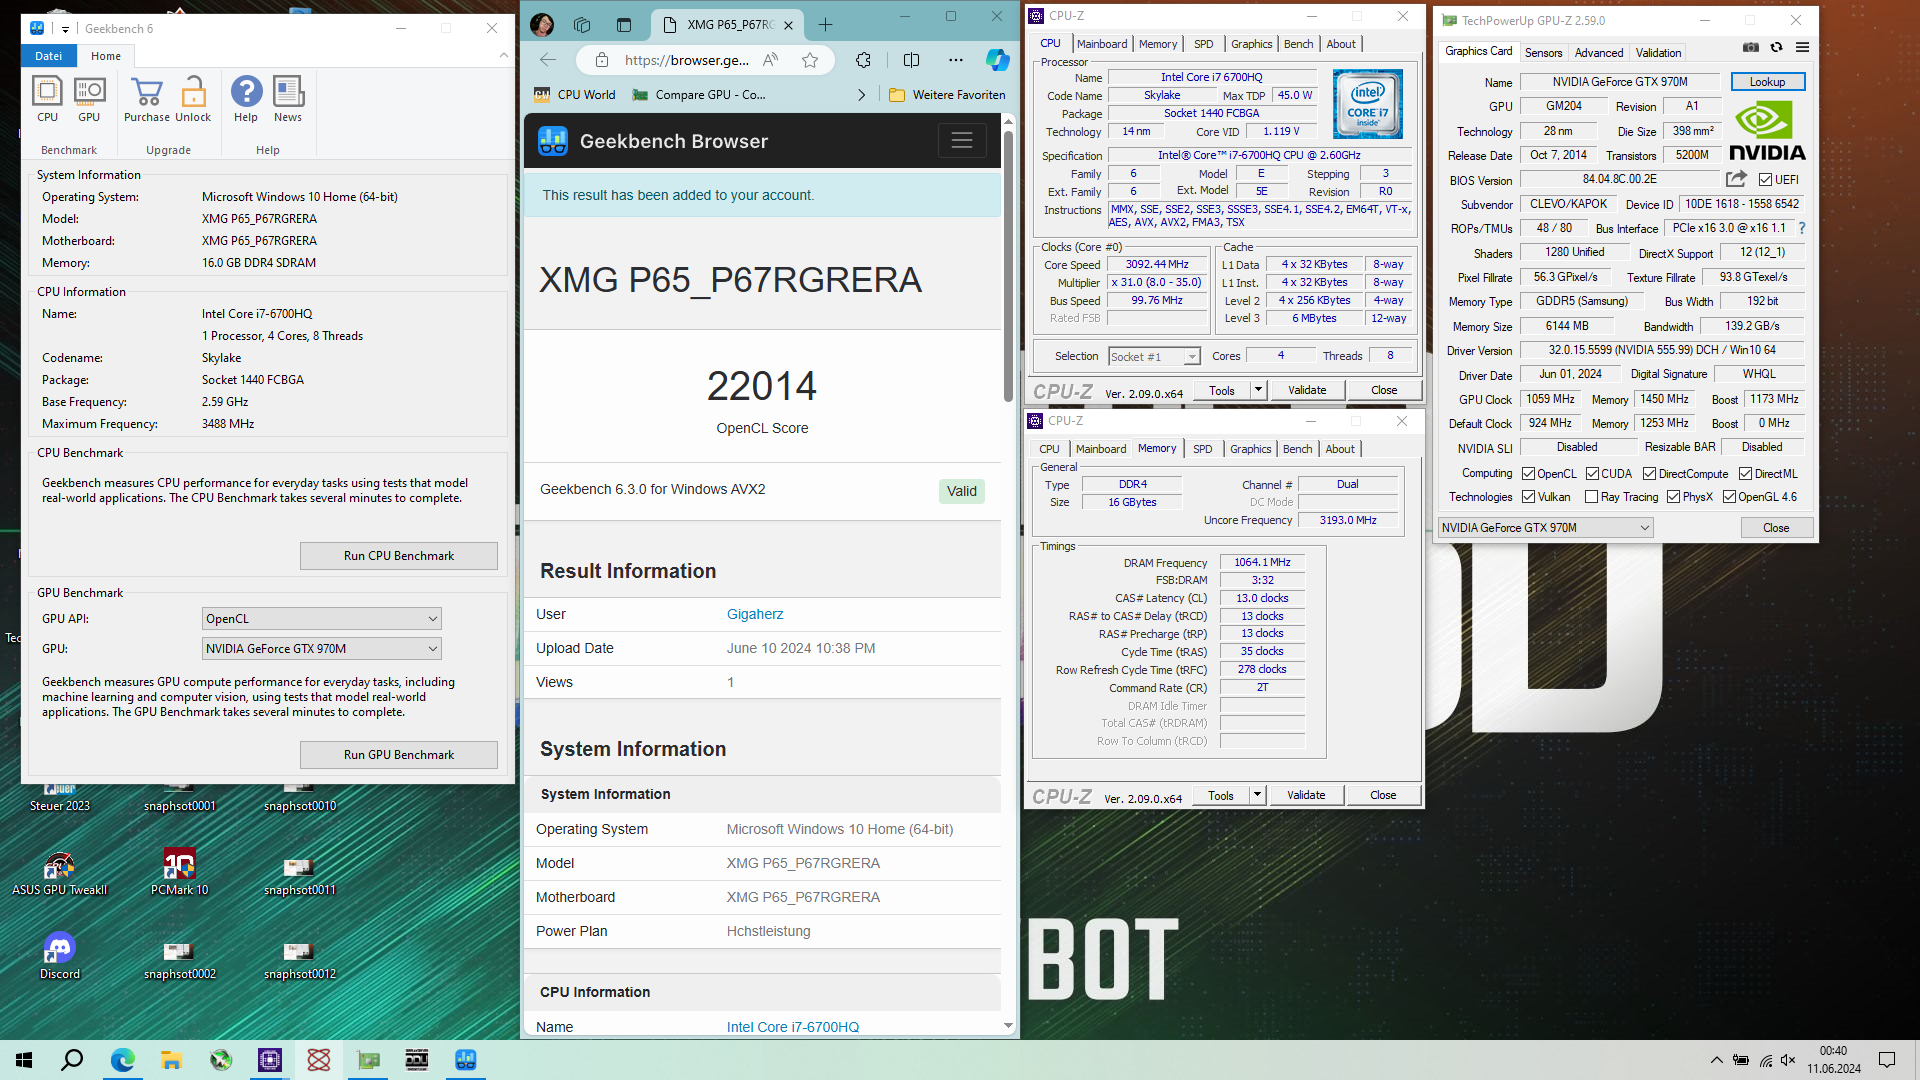Toggle Ray Tracing checkbox in GPU-Z
Image resolution: width=1920 pixels, height=1080 pixels.
tap(1591, 497)
